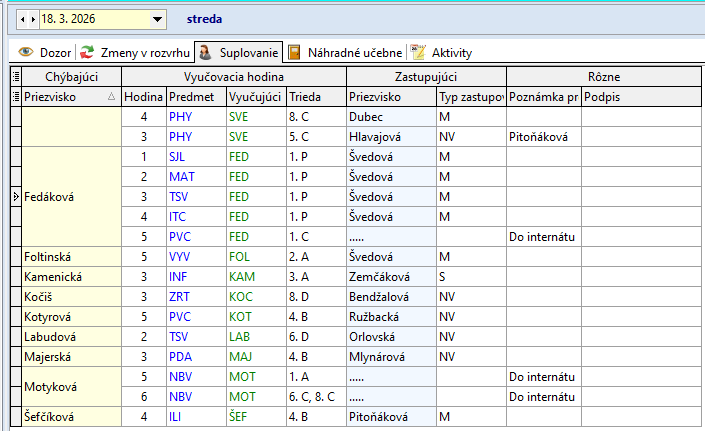
Task: Click the Zmeny v rozvrhu arrows icon
Action: (x=88, y=52)
